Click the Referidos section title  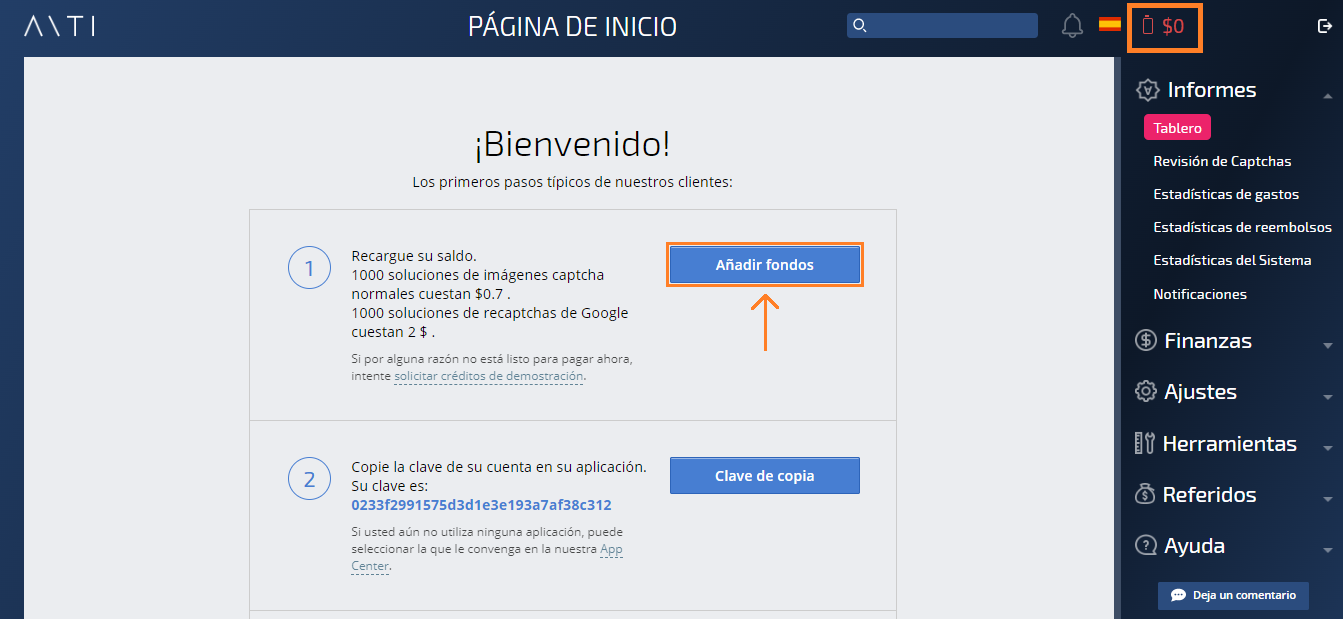[1209, 495]
